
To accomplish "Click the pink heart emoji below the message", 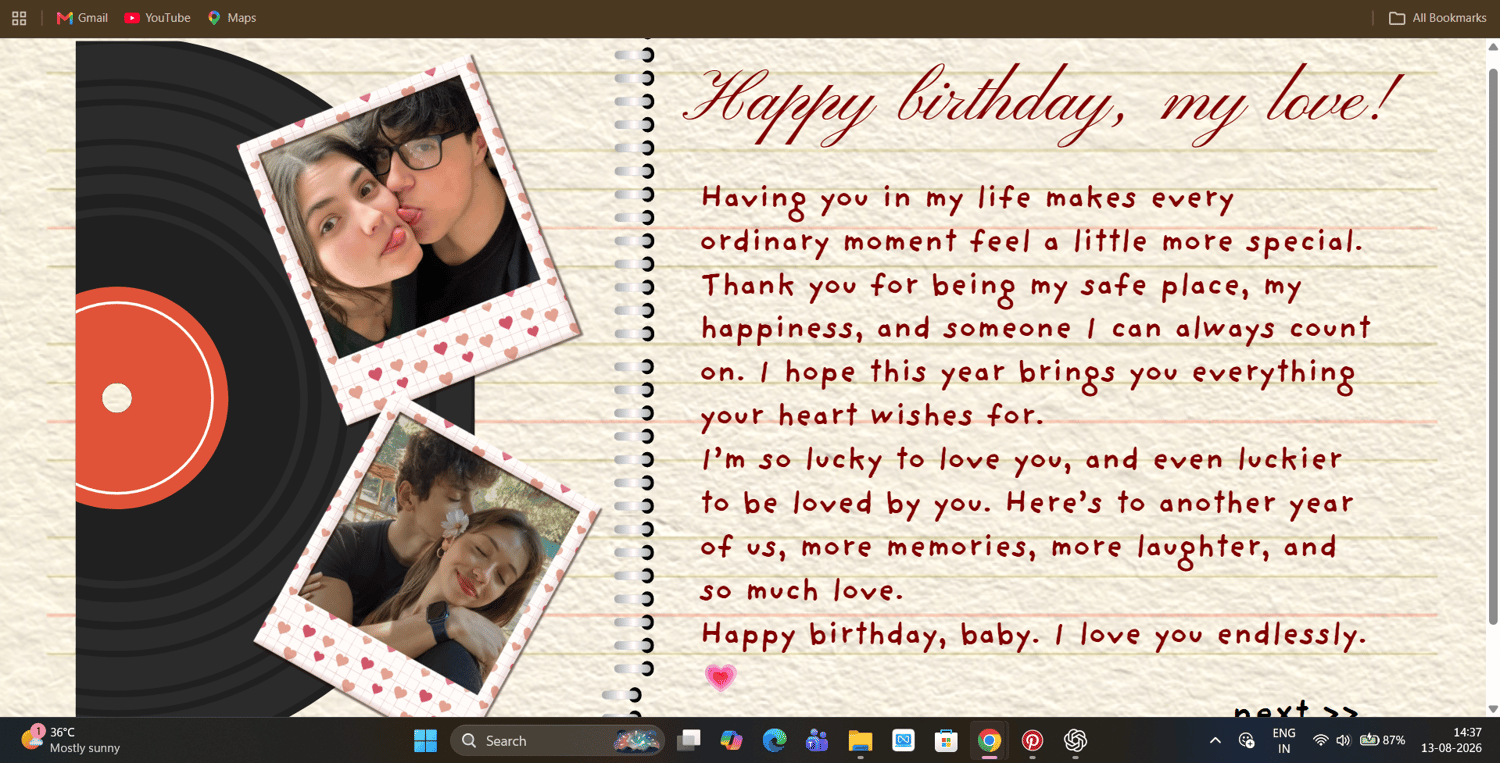I will click(720, 677).
